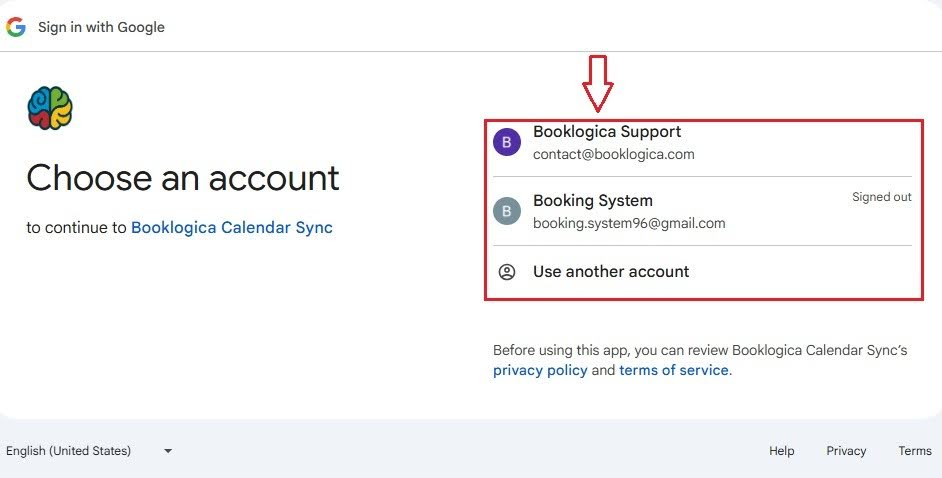Click the Sign in with Google header text
Viewport: 942px width, 478px height.
[101, 27]
